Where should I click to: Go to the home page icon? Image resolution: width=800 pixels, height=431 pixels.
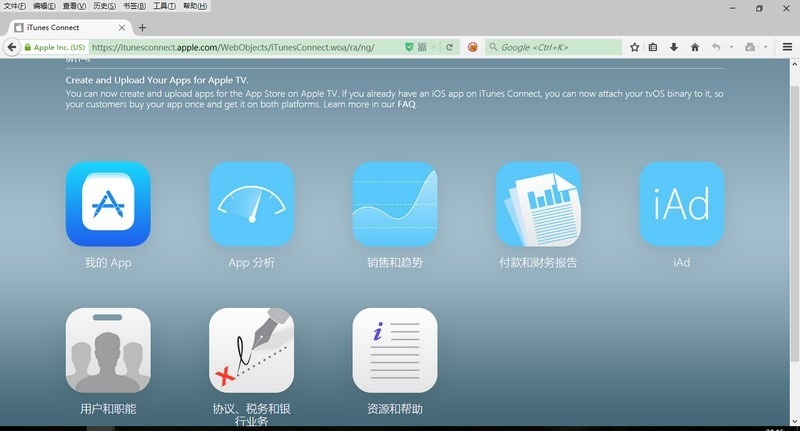coord(694,47)
